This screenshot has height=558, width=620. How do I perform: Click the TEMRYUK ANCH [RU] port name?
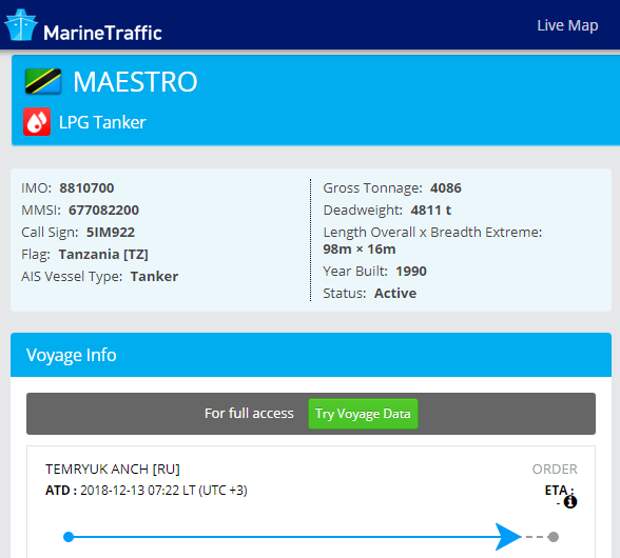[x=113, y=469]
